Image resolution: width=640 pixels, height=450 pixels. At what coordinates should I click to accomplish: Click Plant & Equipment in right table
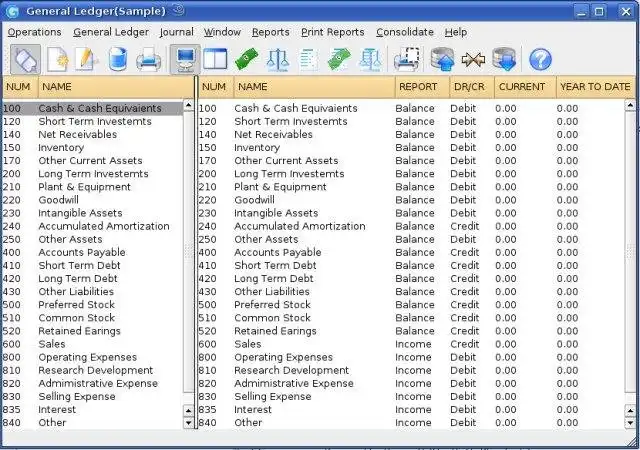coord(280,187)
